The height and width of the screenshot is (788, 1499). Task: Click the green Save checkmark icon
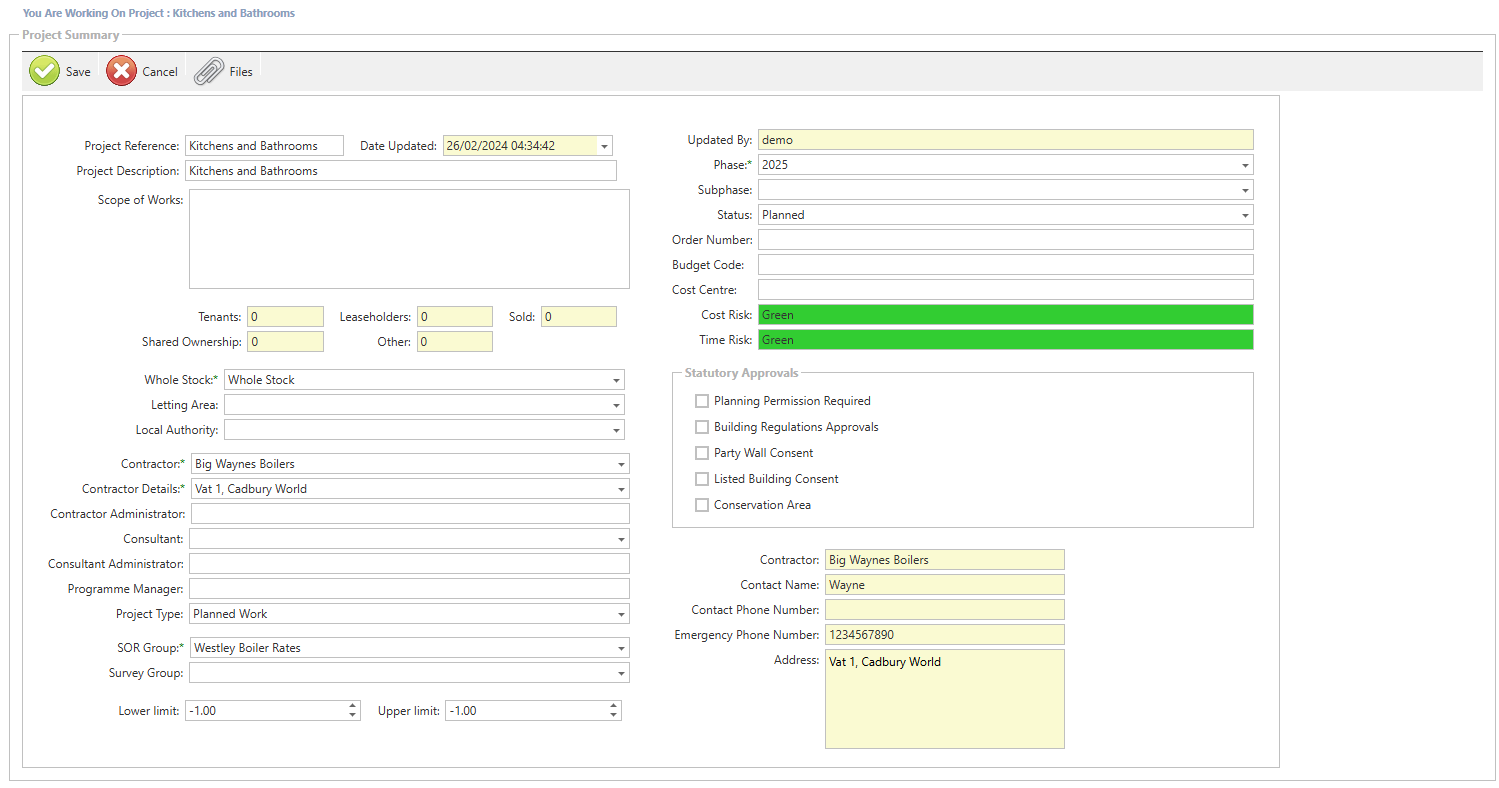[45, 71]
